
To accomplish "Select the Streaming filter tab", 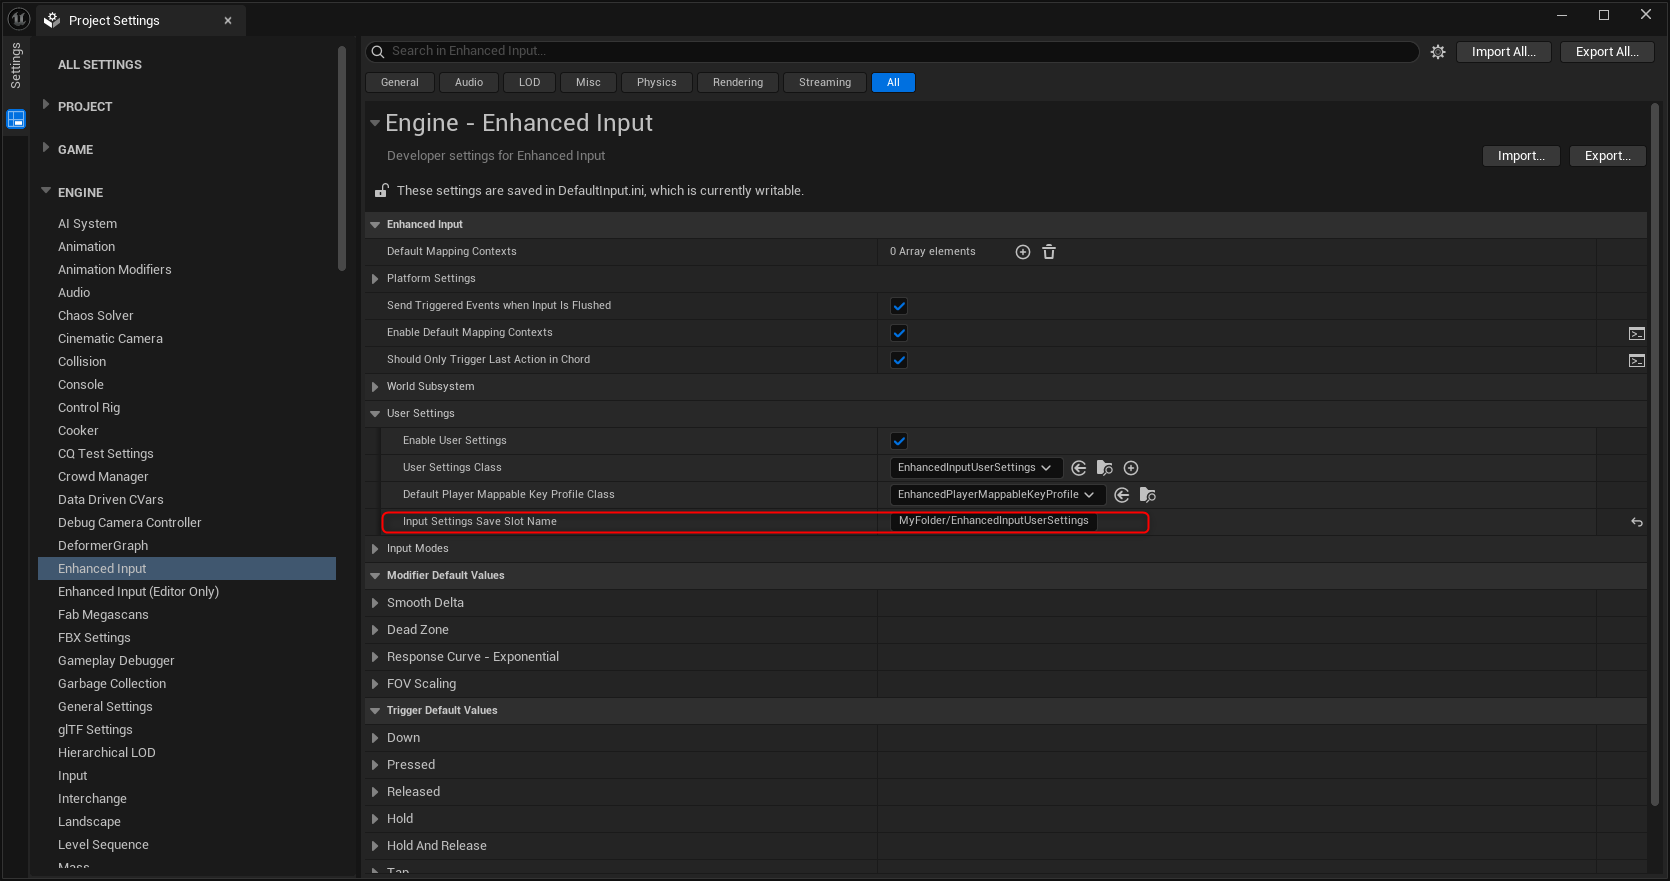I will tap(825, 83).
